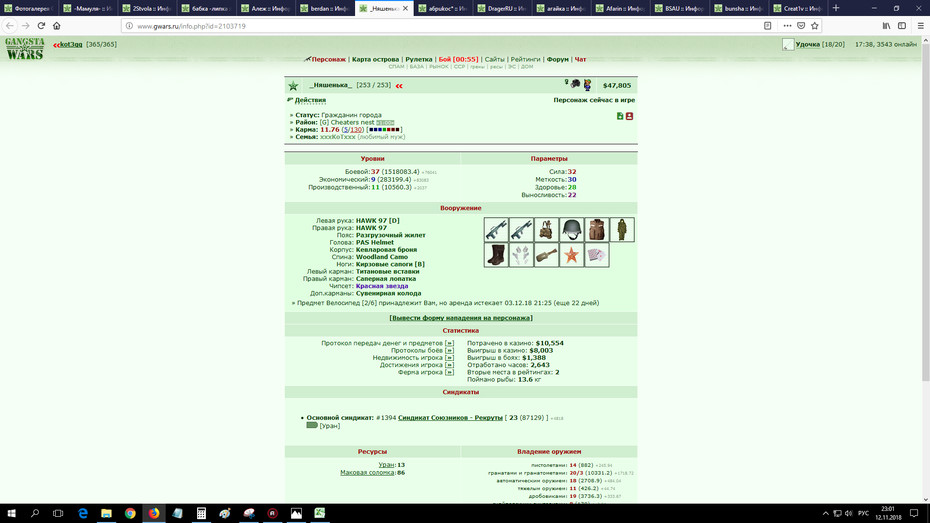Open page actions three-dots menu in address bar
The height and width of the screenshot is (523, 930).
click(x=787, y=25)
